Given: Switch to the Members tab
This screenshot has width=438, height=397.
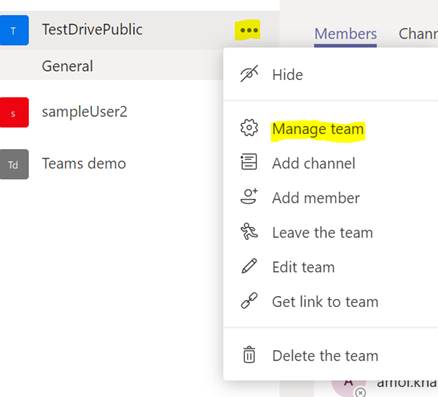Looking at the screenshot, I should tap(345, 34).
